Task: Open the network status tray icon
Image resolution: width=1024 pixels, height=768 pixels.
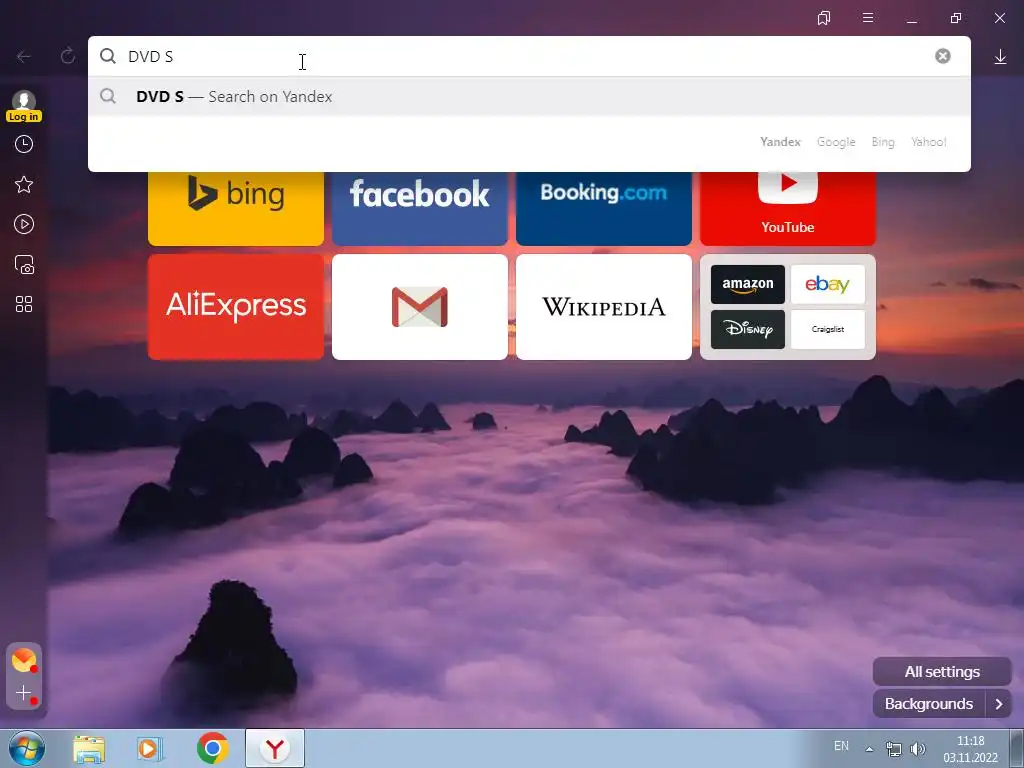Action: (893, 749)
